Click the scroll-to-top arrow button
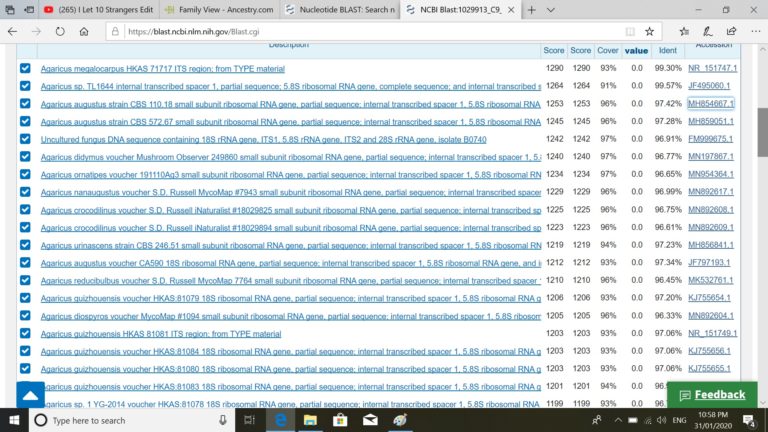Screen dimensions: 768x432 point(30,396)
